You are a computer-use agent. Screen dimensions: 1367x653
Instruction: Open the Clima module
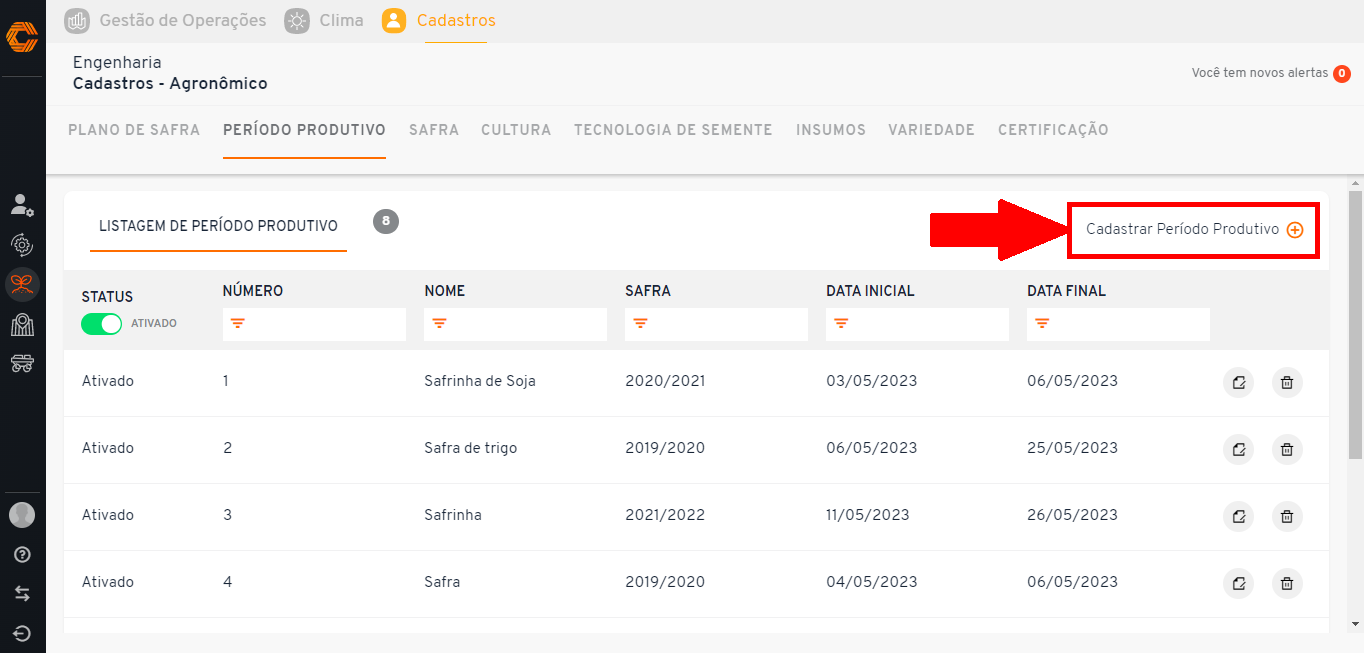[x=341, y=20]
